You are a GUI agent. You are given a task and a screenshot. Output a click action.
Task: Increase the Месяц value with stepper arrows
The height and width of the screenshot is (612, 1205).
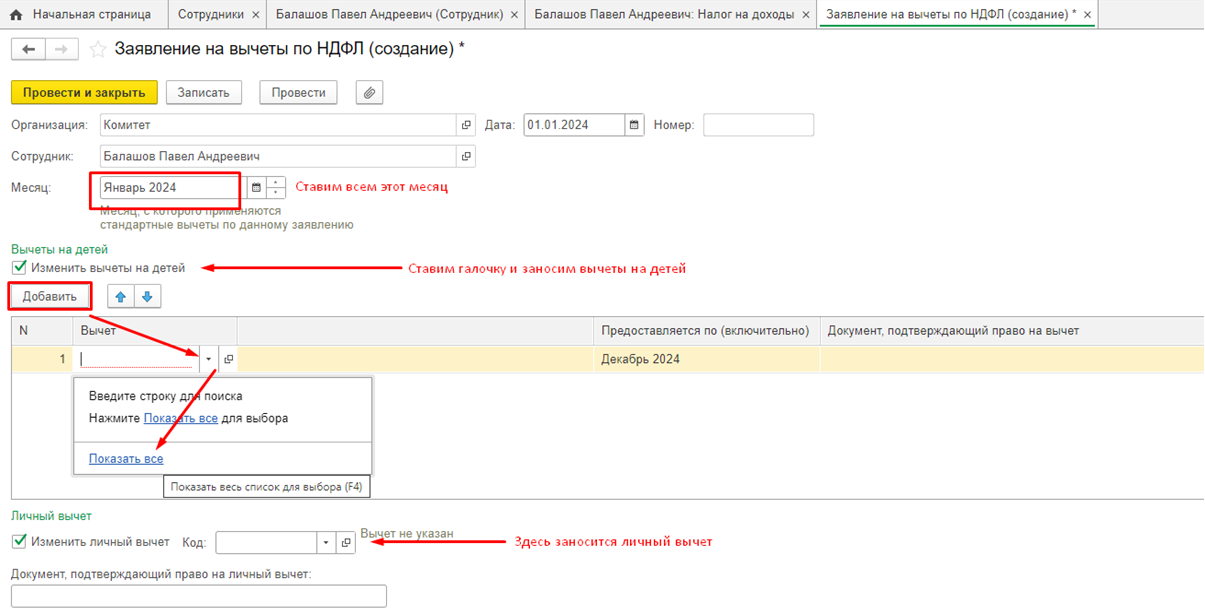[x=276, y=183]
